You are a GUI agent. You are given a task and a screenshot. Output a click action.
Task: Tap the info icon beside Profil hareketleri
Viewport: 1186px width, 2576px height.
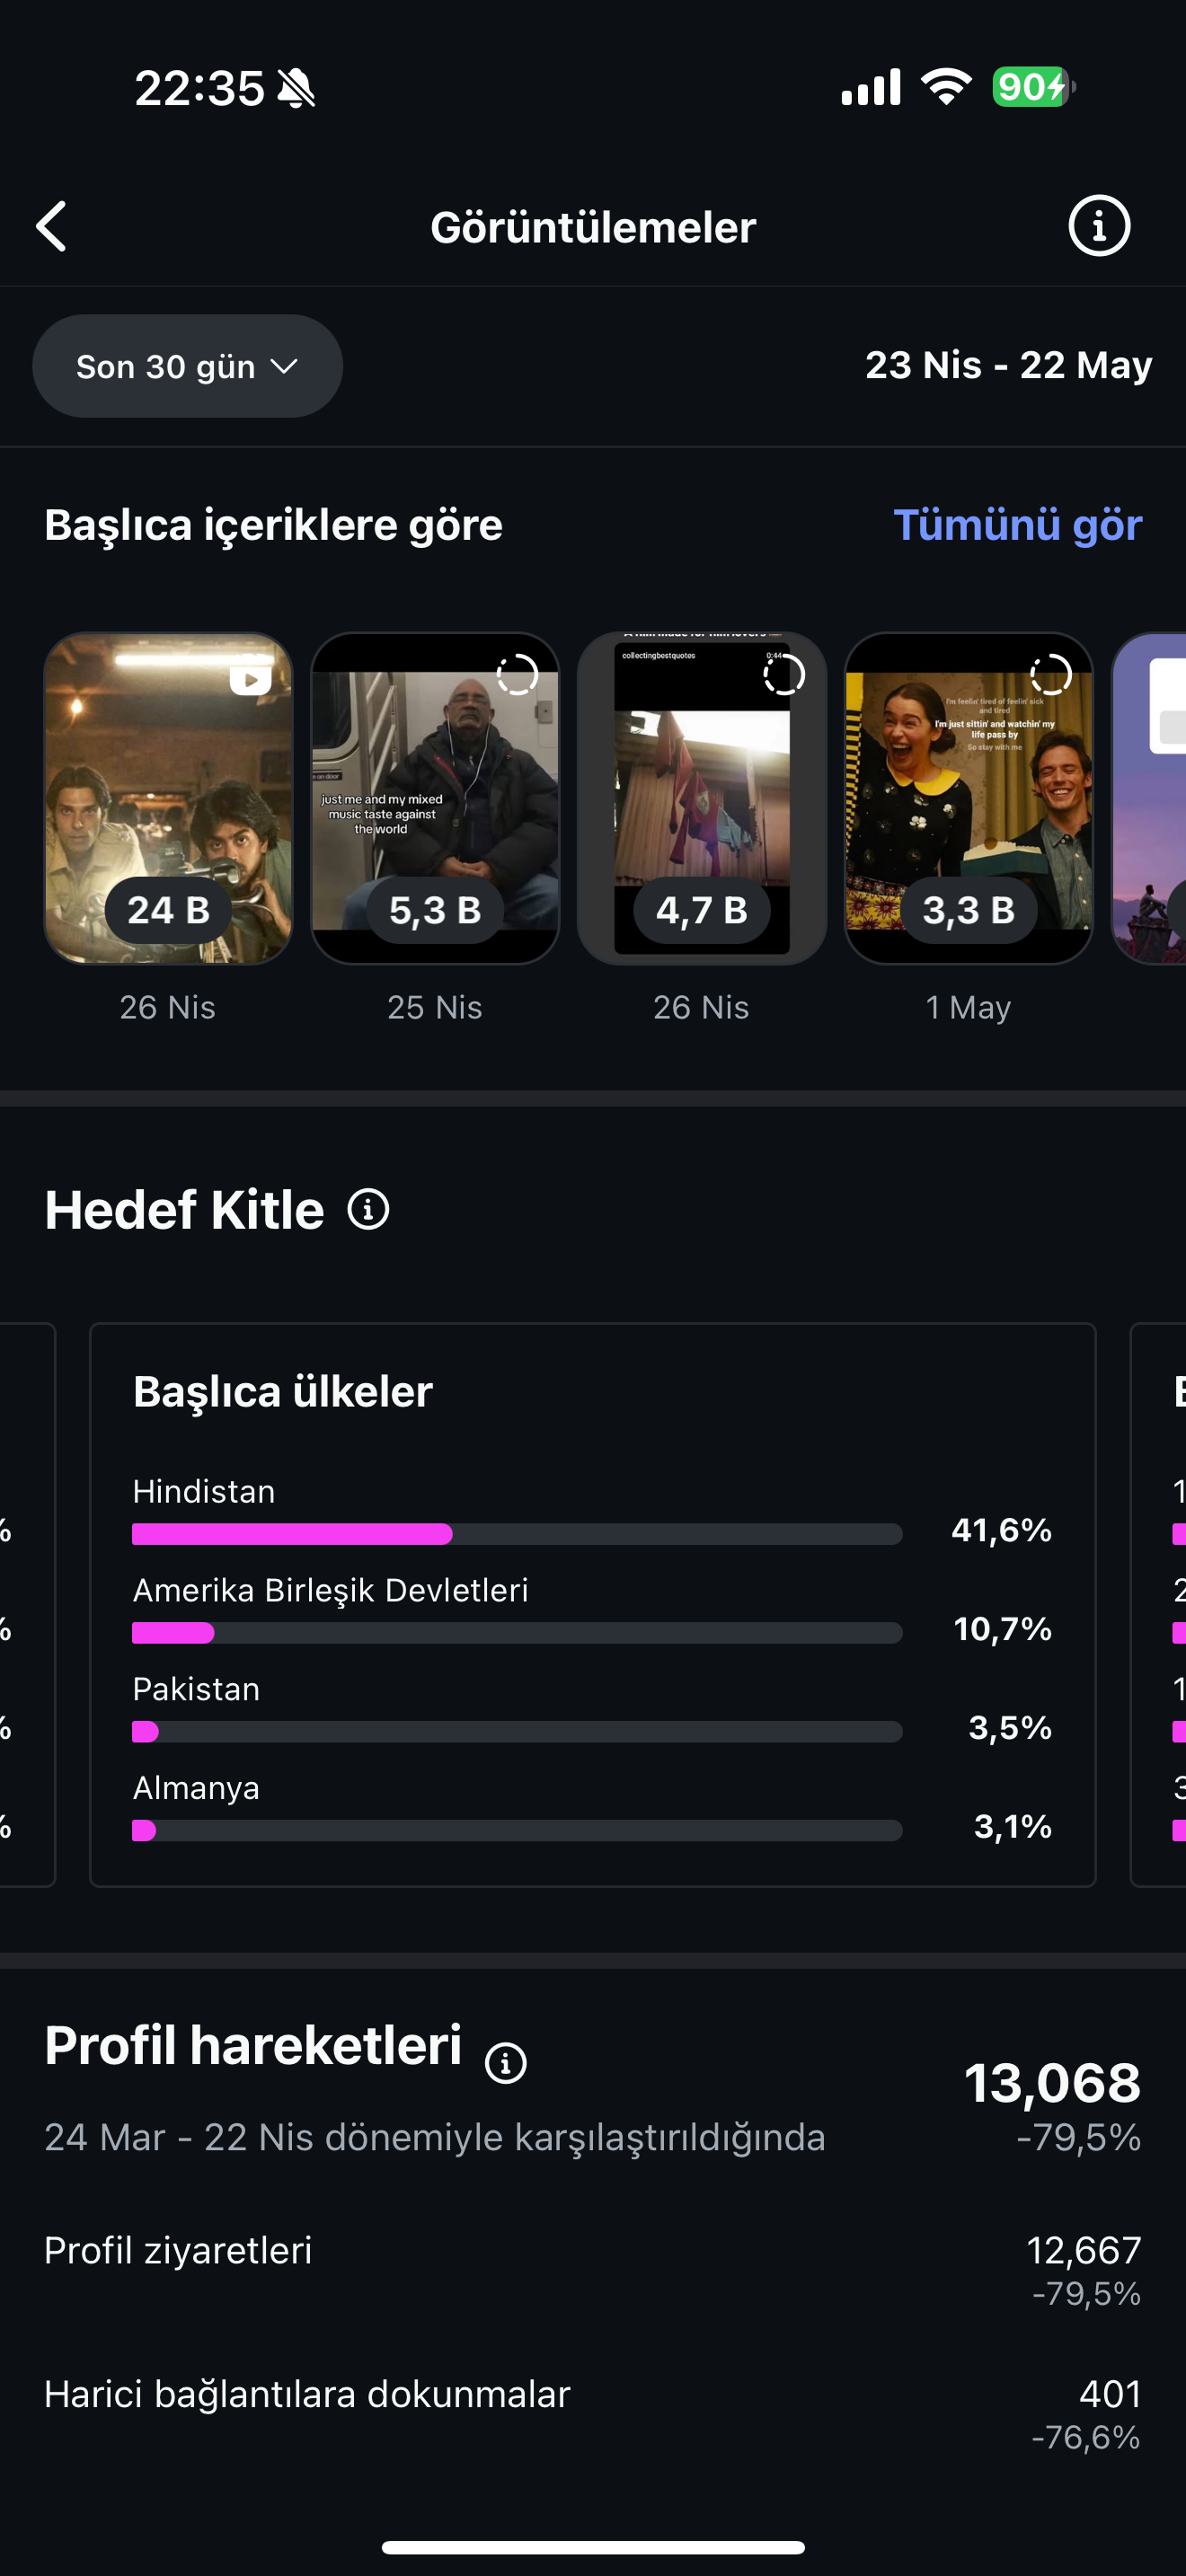505,2062
